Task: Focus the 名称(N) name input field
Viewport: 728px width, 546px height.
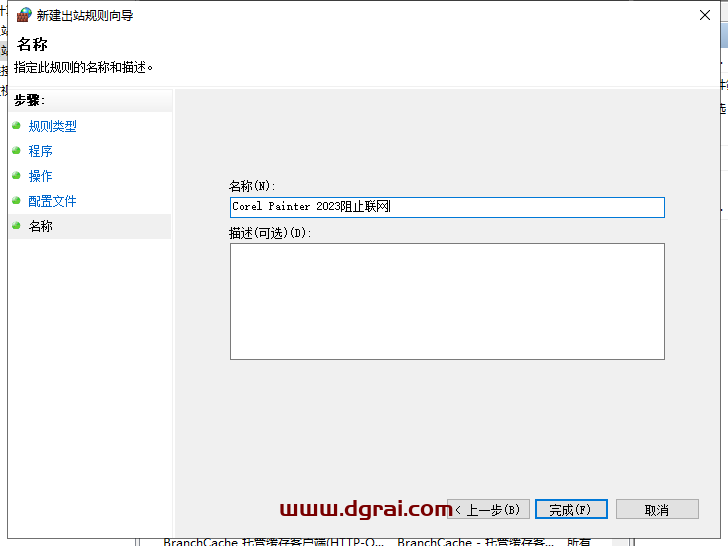Action: pos(447,207)
